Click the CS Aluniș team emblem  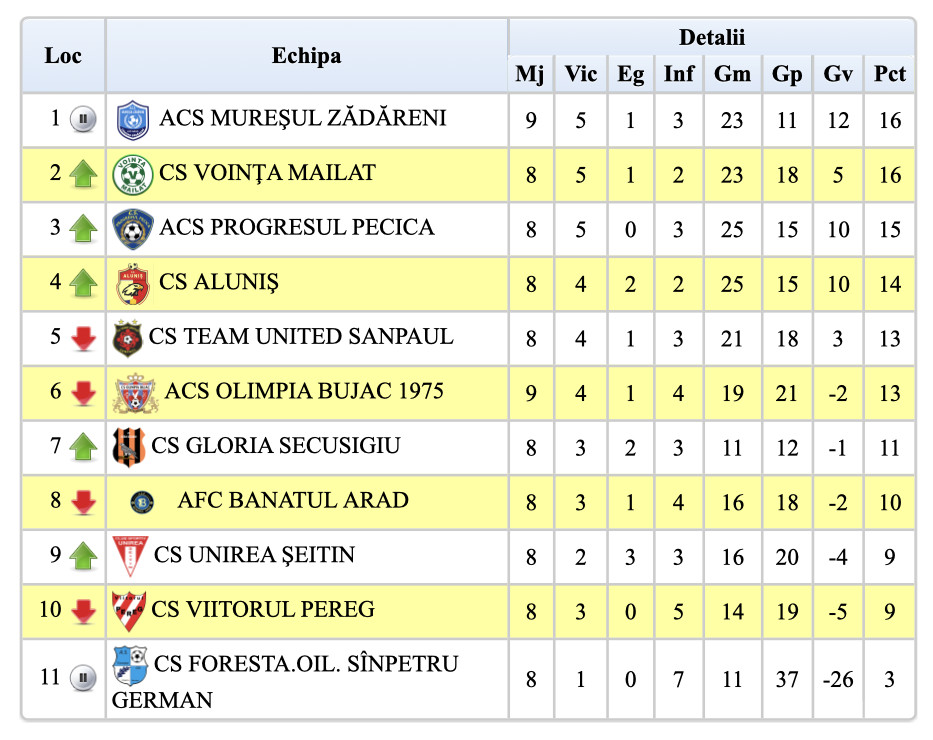click(133, 284)
